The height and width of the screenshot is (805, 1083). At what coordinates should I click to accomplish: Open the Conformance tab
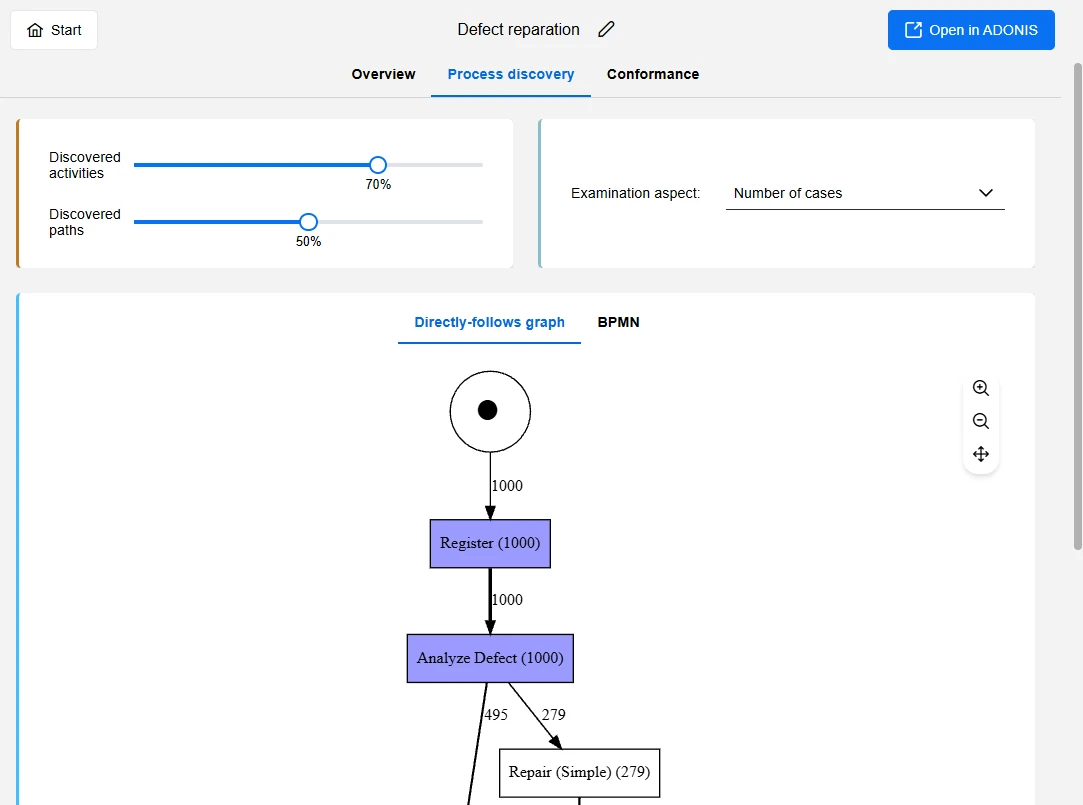(652, 74)
